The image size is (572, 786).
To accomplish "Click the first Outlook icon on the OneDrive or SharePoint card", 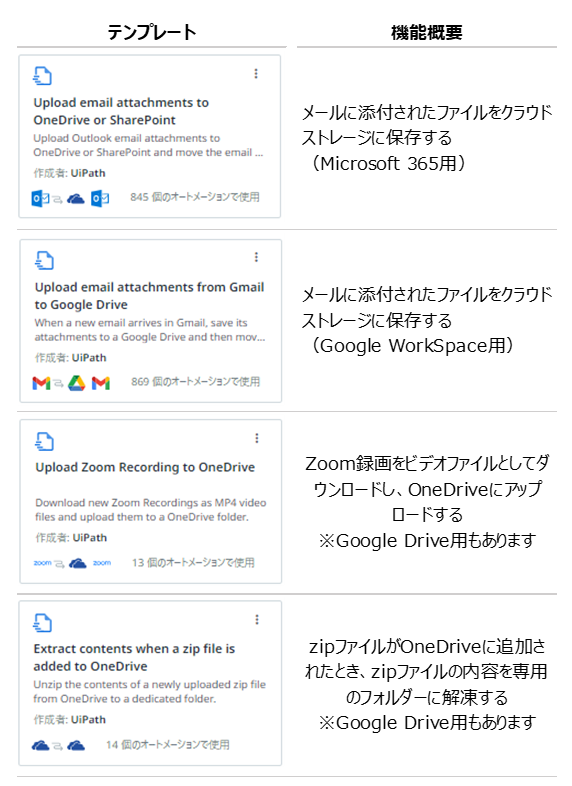I will (x=40, y=199).
